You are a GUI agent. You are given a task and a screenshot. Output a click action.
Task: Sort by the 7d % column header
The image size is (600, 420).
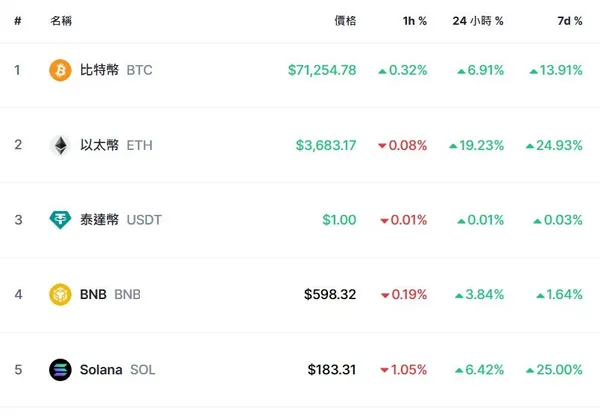[x=570, y=20]
